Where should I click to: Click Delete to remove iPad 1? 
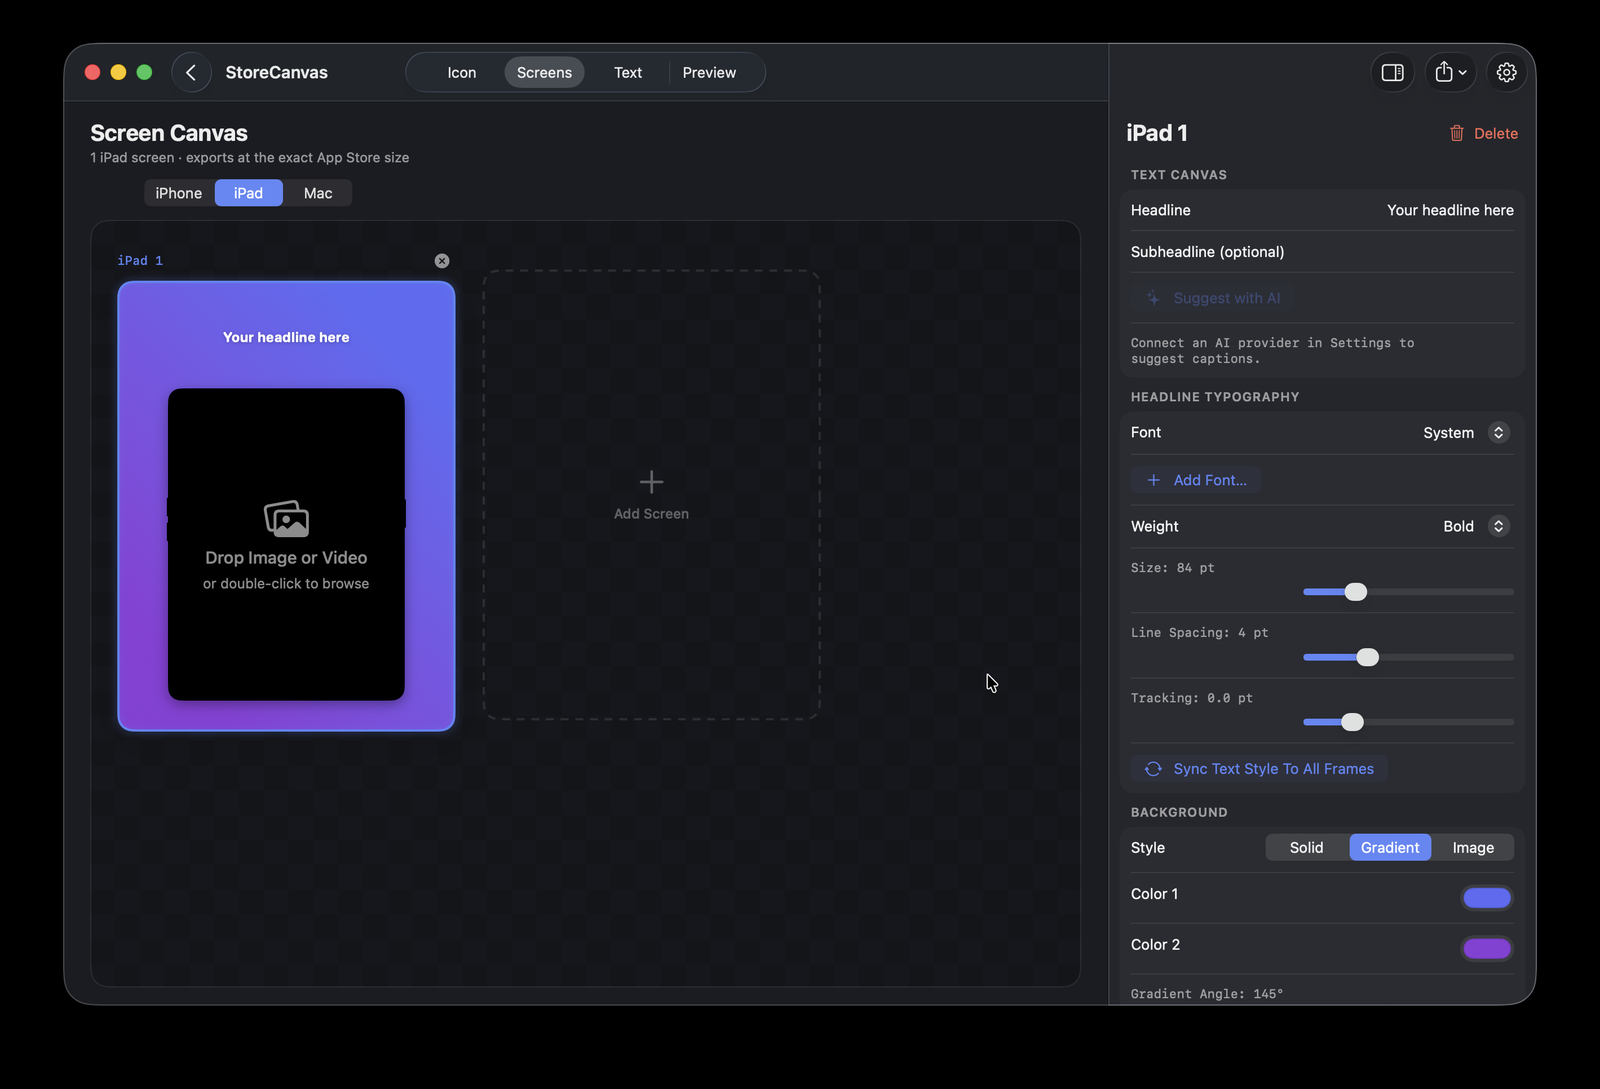1484,133
